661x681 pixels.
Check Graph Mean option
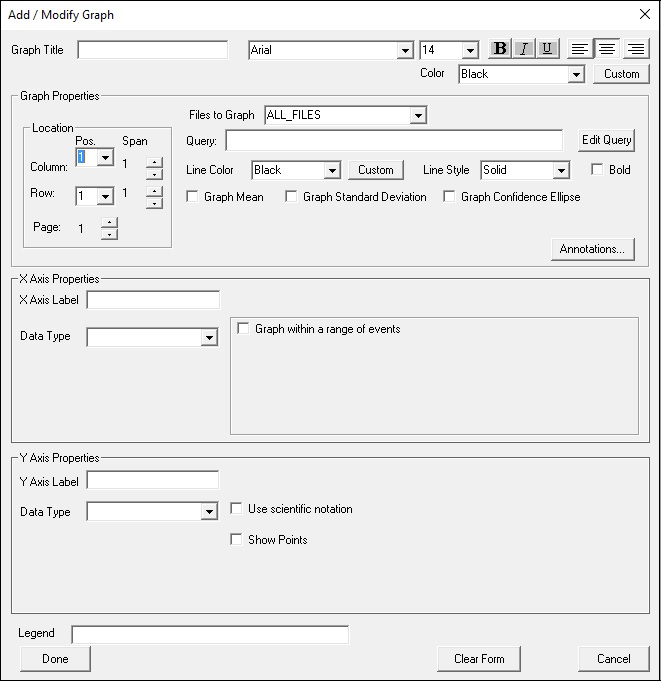coord(192,197)
